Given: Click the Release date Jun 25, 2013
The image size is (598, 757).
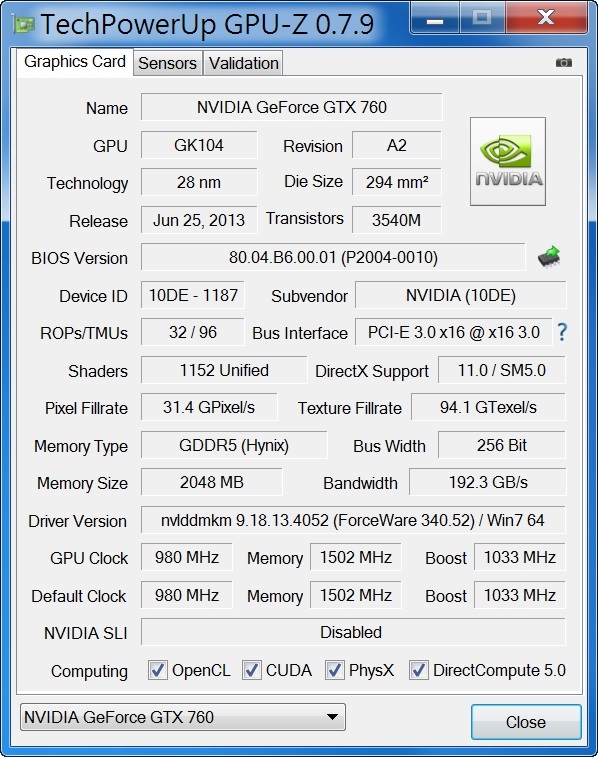Looking at the screenshot, I should (x=199, y=220).
